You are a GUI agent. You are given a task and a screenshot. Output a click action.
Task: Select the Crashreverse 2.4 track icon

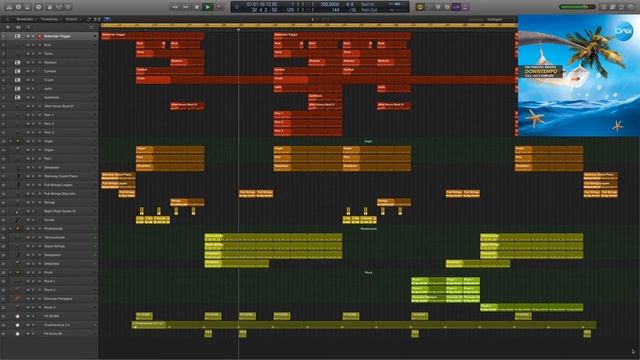[18, 325]
